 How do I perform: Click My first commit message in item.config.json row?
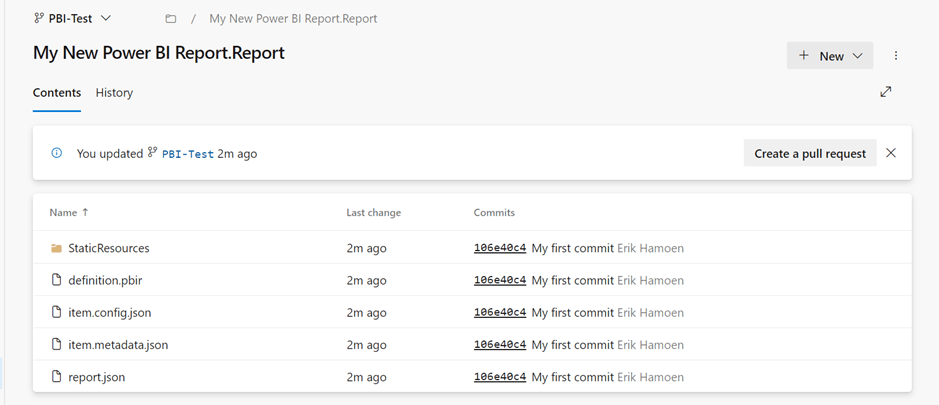(573, 313)
